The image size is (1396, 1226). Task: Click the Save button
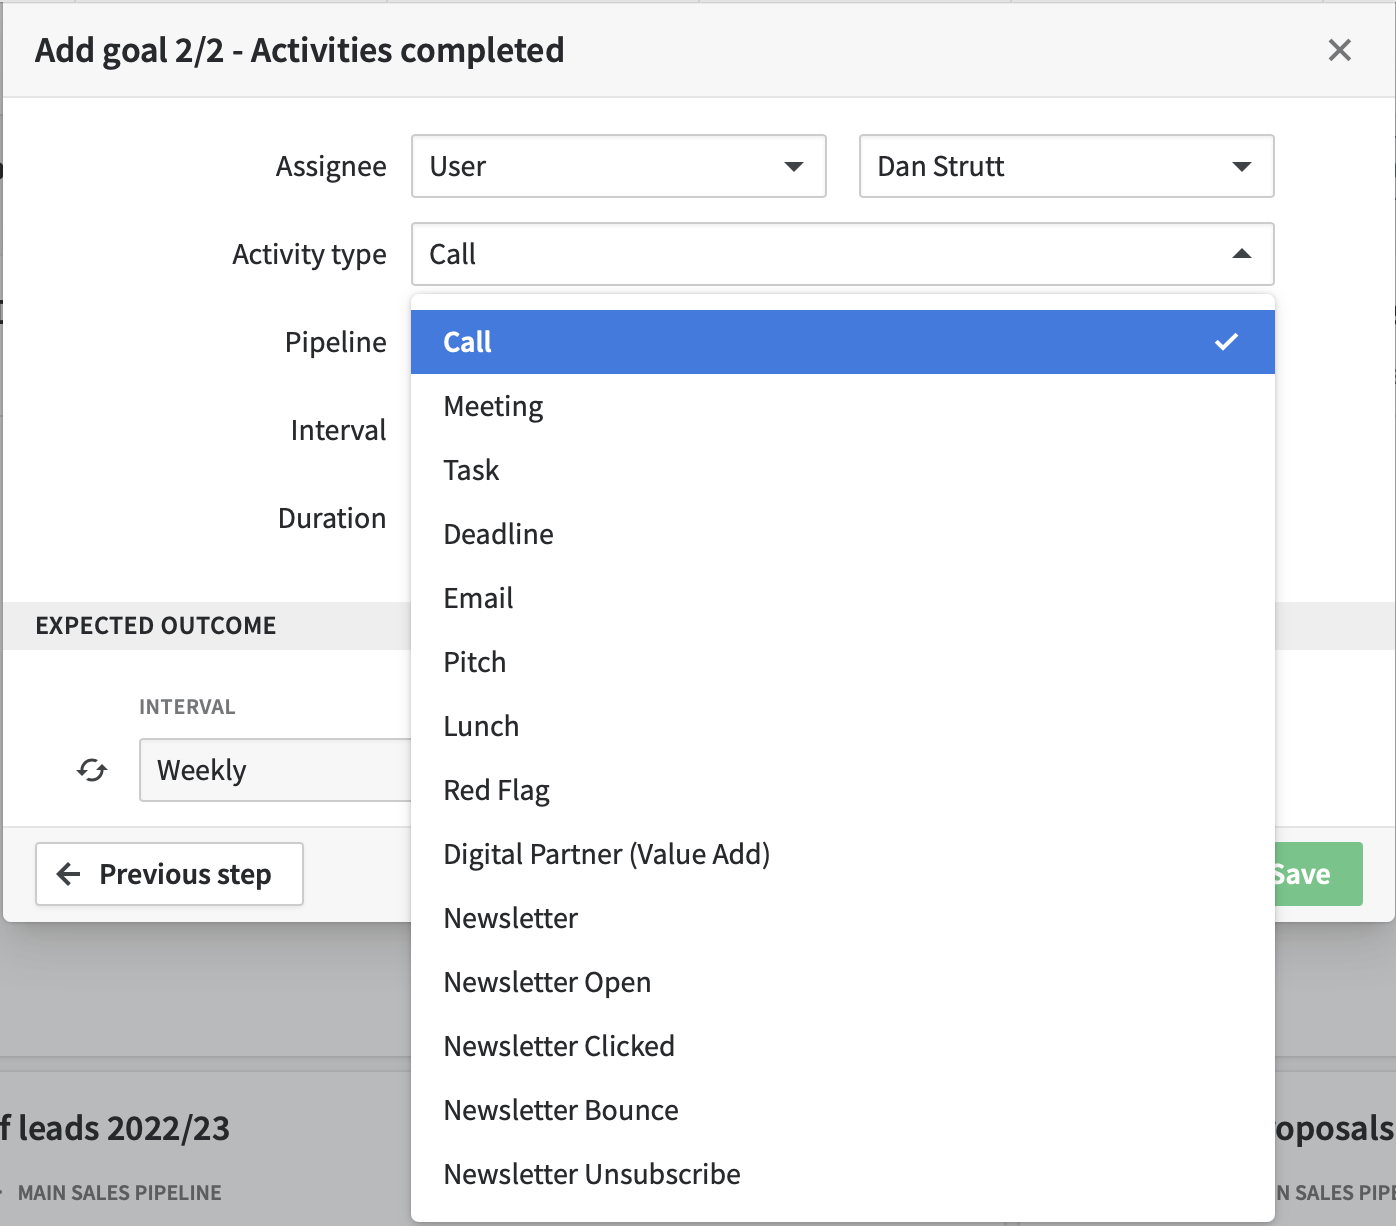click(x=1310, y=874)
